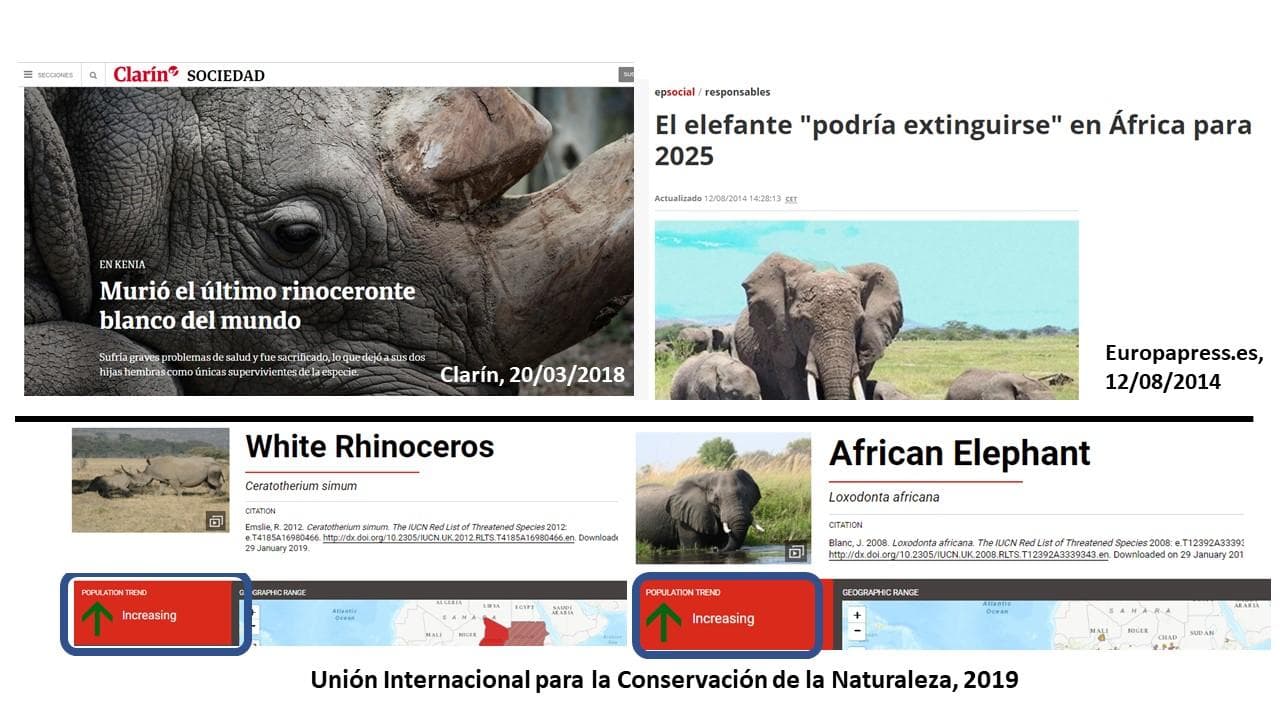This screenshot has width=1280, height=720.
Task: Open the SOCIEDAD section label
Action: [226, 76]
